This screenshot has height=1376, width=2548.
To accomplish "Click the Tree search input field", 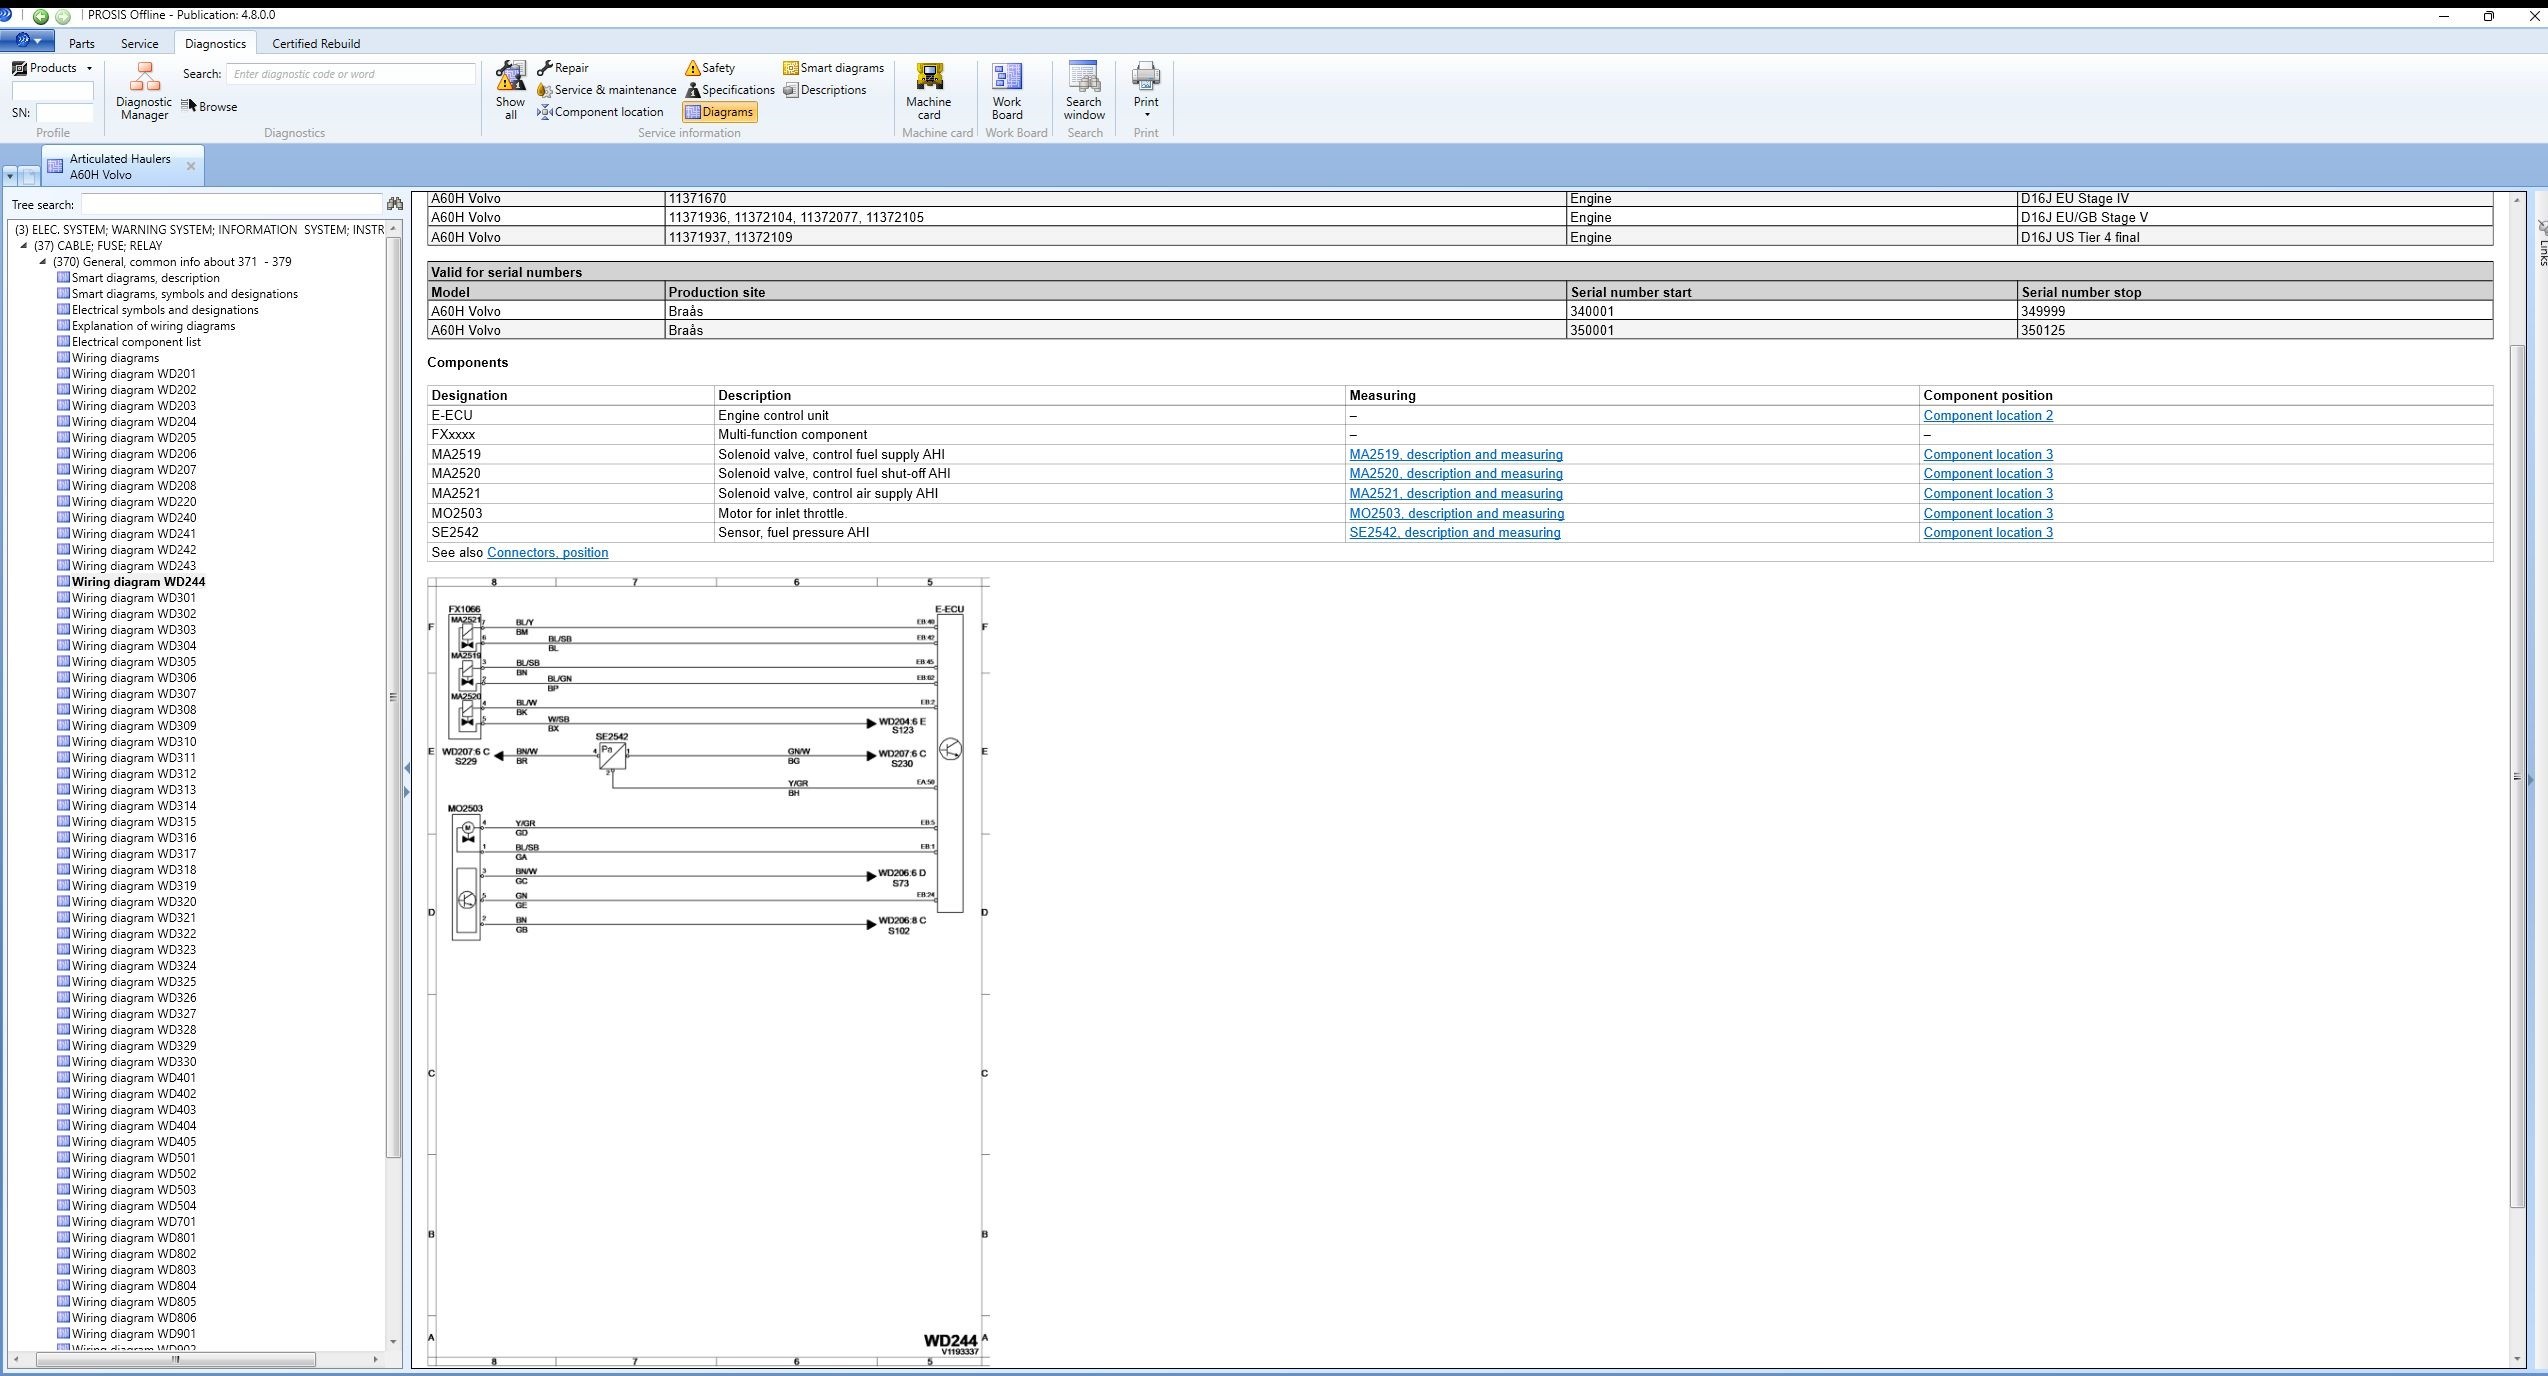I will coord(231,204).
